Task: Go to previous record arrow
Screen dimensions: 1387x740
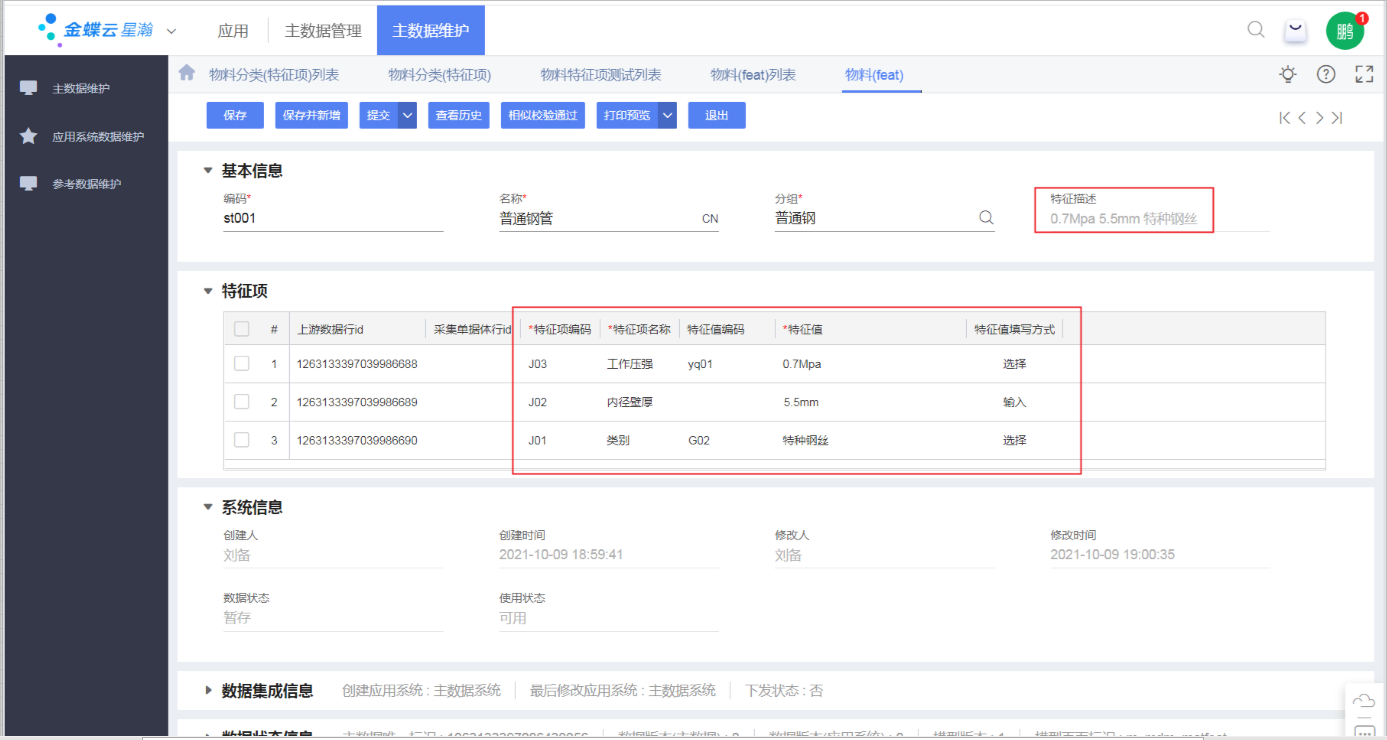Action: (1302, 118)
